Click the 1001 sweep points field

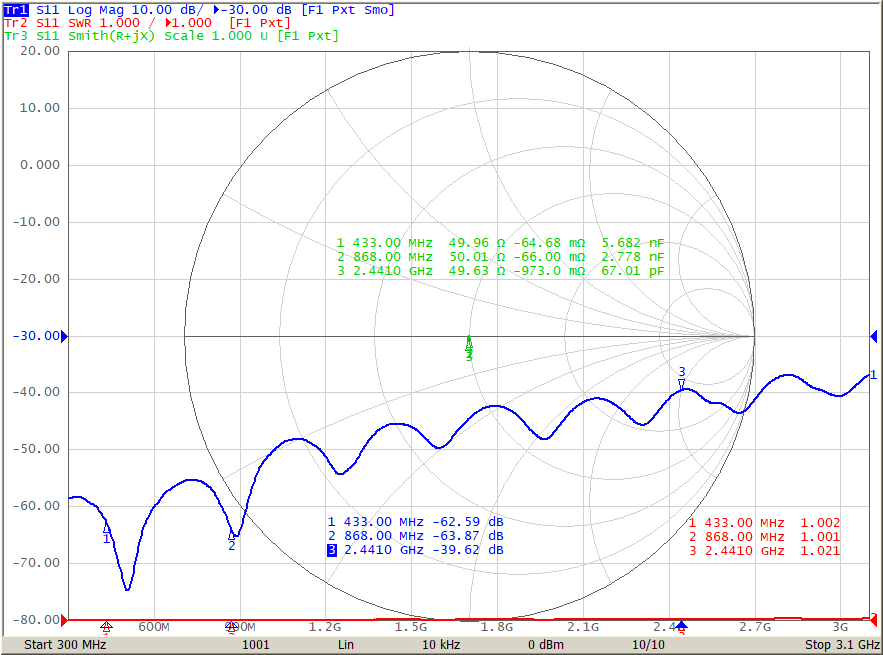pos(256,645)
